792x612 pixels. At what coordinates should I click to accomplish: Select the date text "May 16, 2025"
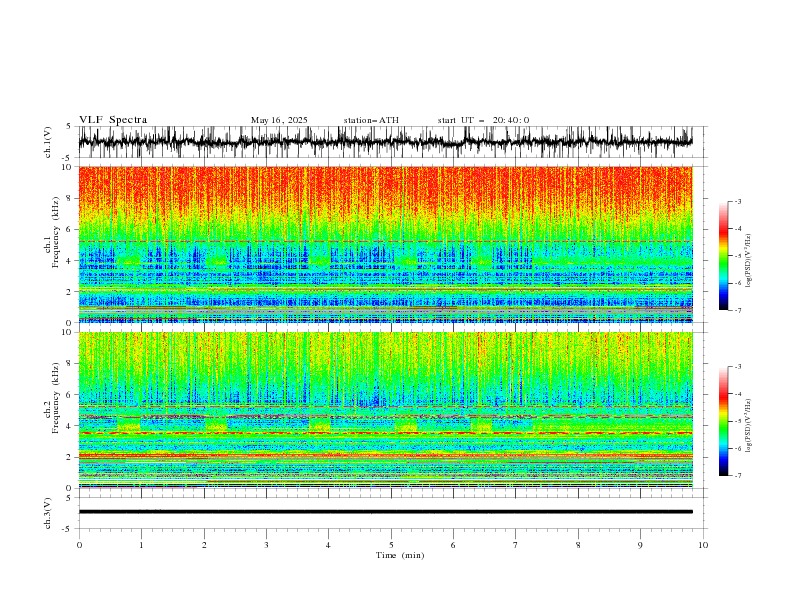pos(279,120)
